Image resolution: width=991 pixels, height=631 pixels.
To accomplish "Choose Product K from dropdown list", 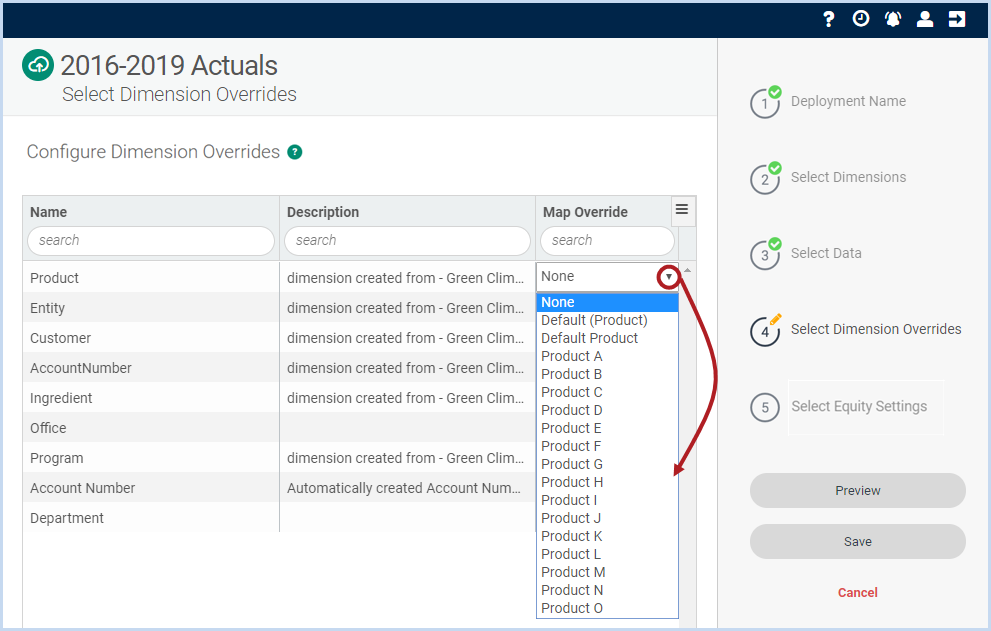I will [607, 536].
